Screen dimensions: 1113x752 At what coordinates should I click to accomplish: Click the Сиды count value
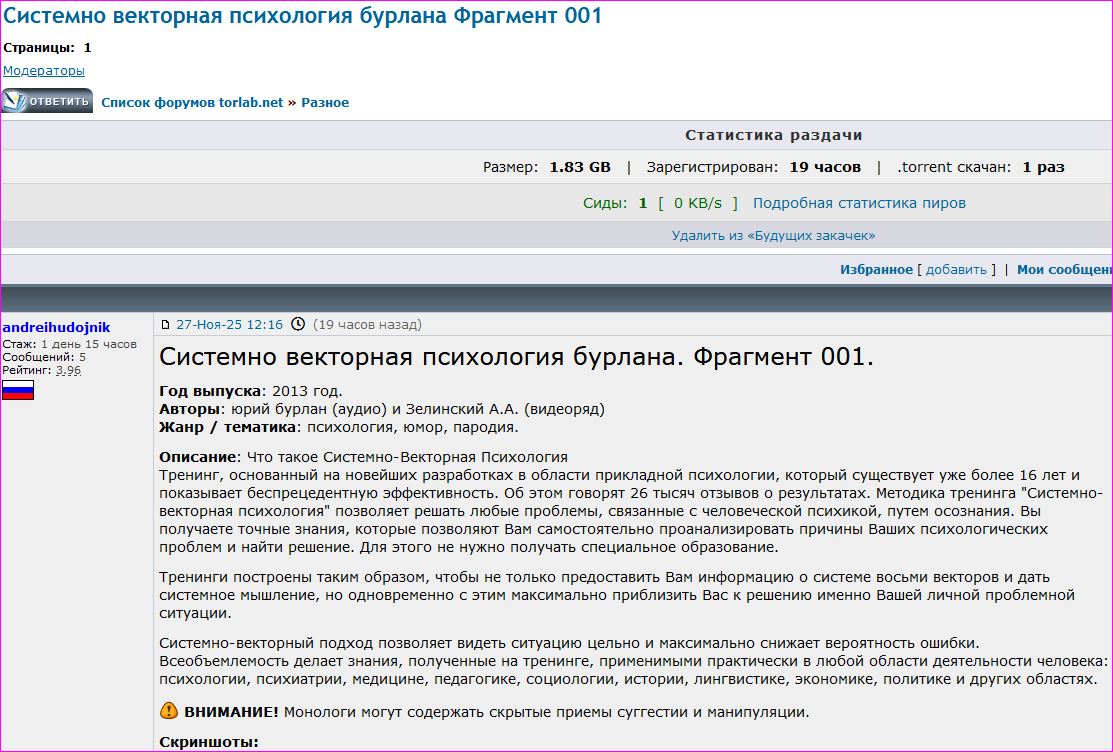(x=643, y=203)
